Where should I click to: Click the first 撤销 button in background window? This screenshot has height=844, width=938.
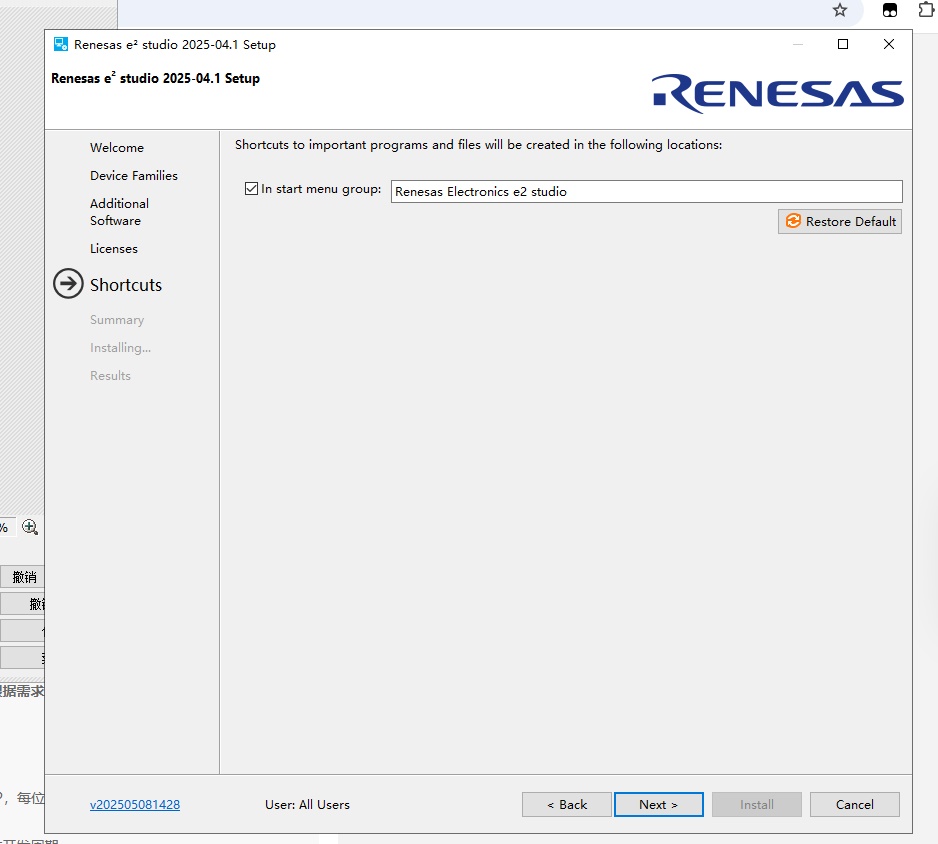pos(22,577)
